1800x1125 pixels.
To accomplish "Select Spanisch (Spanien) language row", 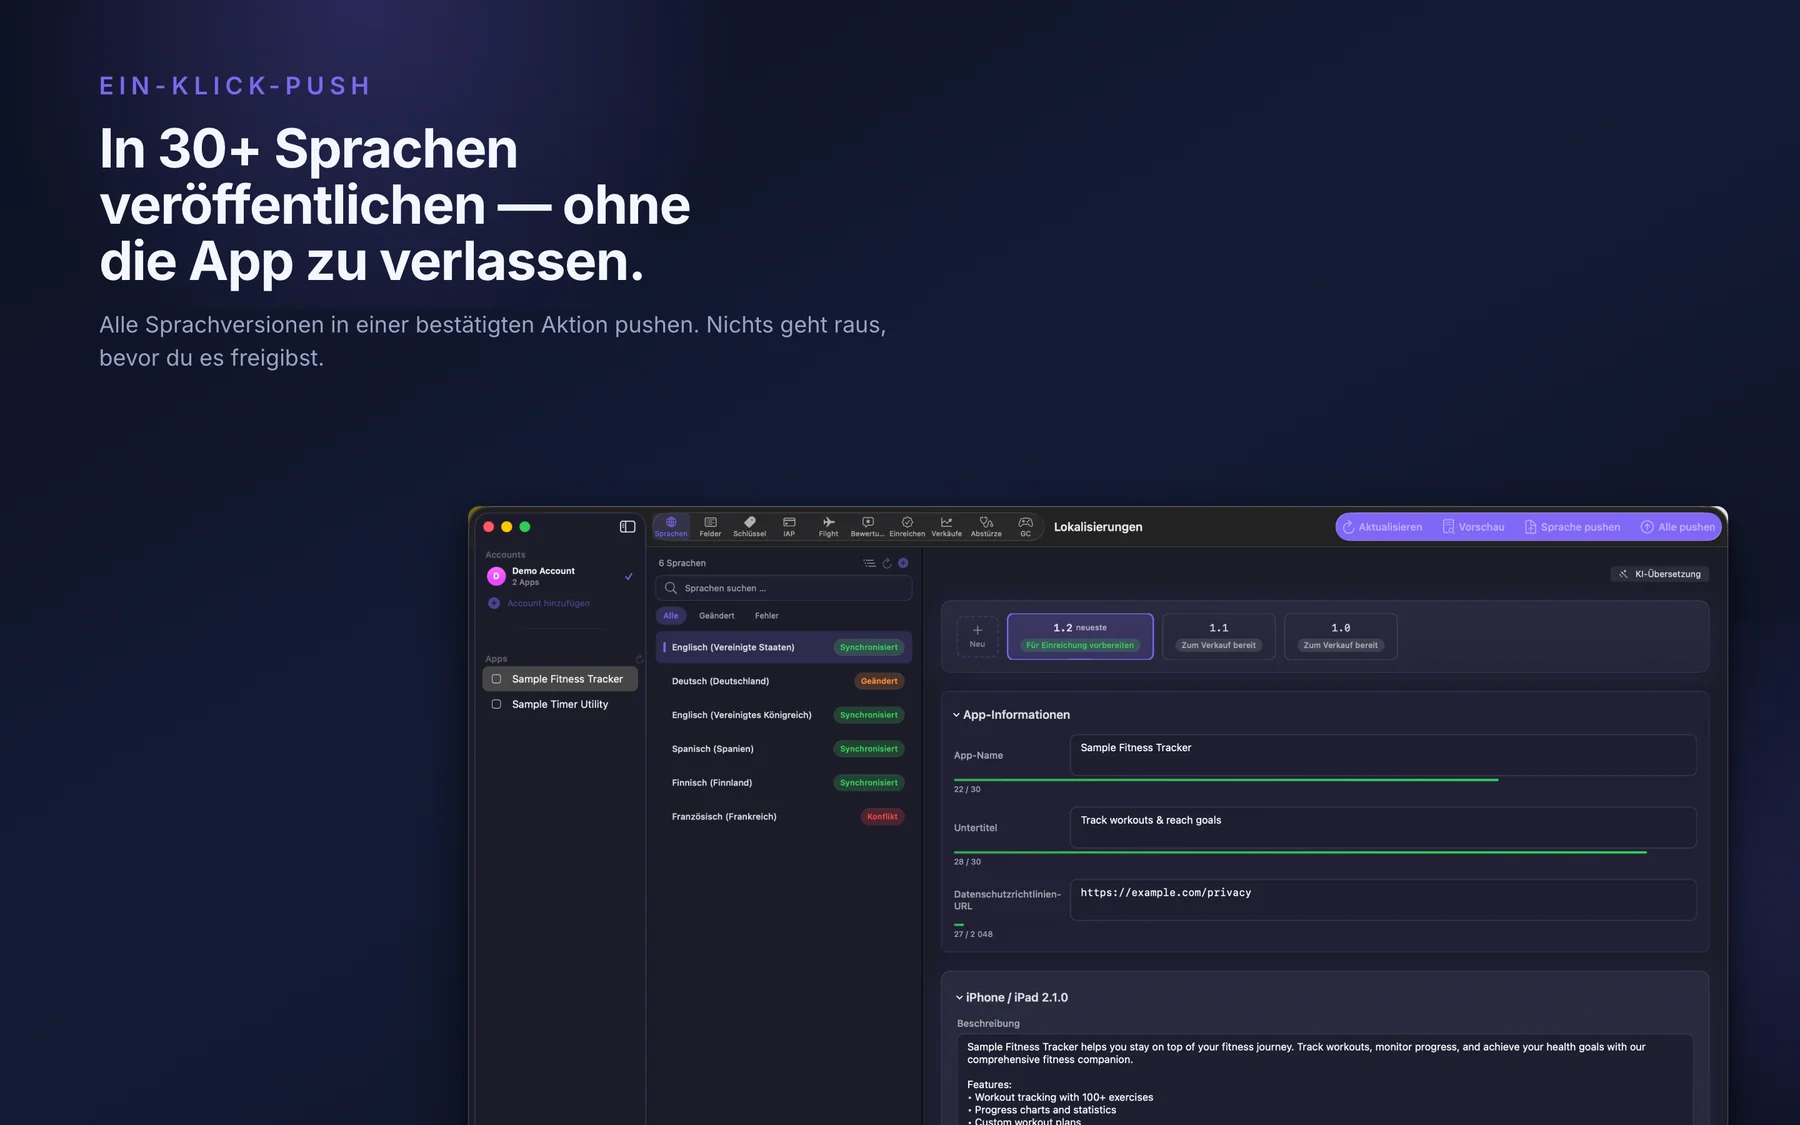I will pyautogui.click(x=784, y=749).
